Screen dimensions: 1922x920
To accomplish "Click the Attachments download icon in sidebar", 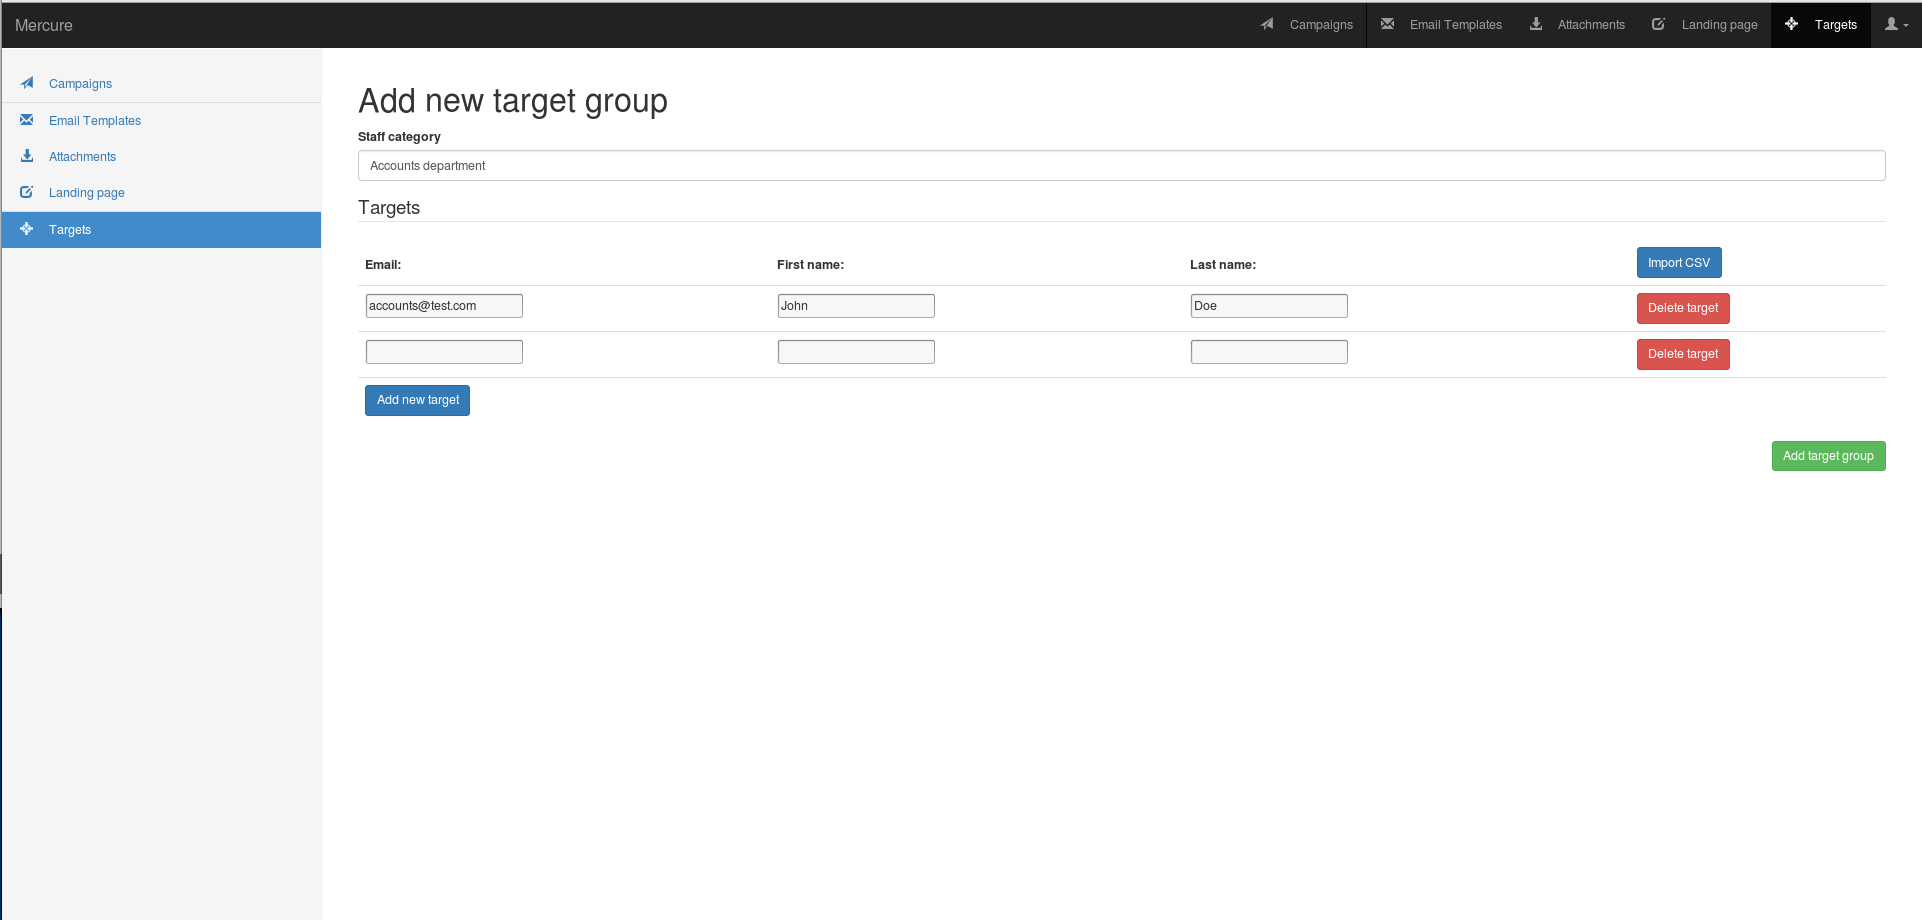I will click(27, 156).
